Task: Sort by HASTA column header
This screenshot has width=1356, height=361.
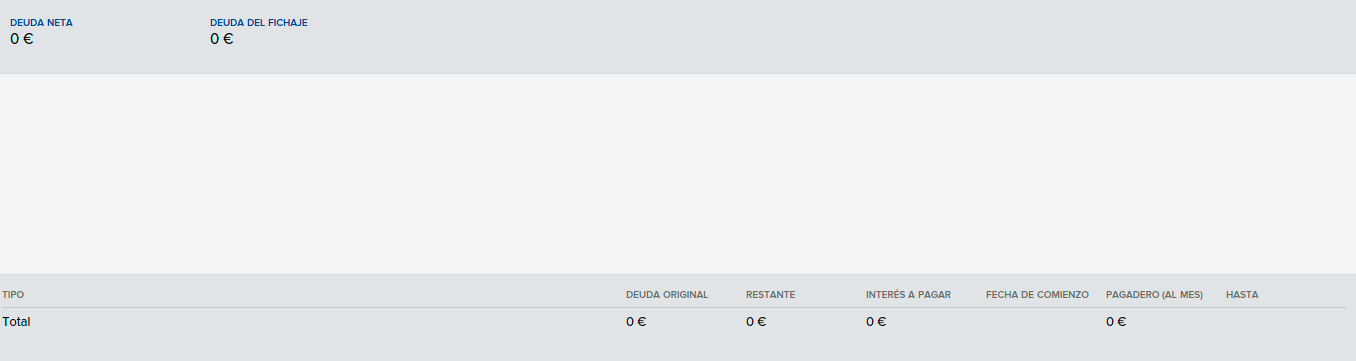Action: coord(1242,295)
